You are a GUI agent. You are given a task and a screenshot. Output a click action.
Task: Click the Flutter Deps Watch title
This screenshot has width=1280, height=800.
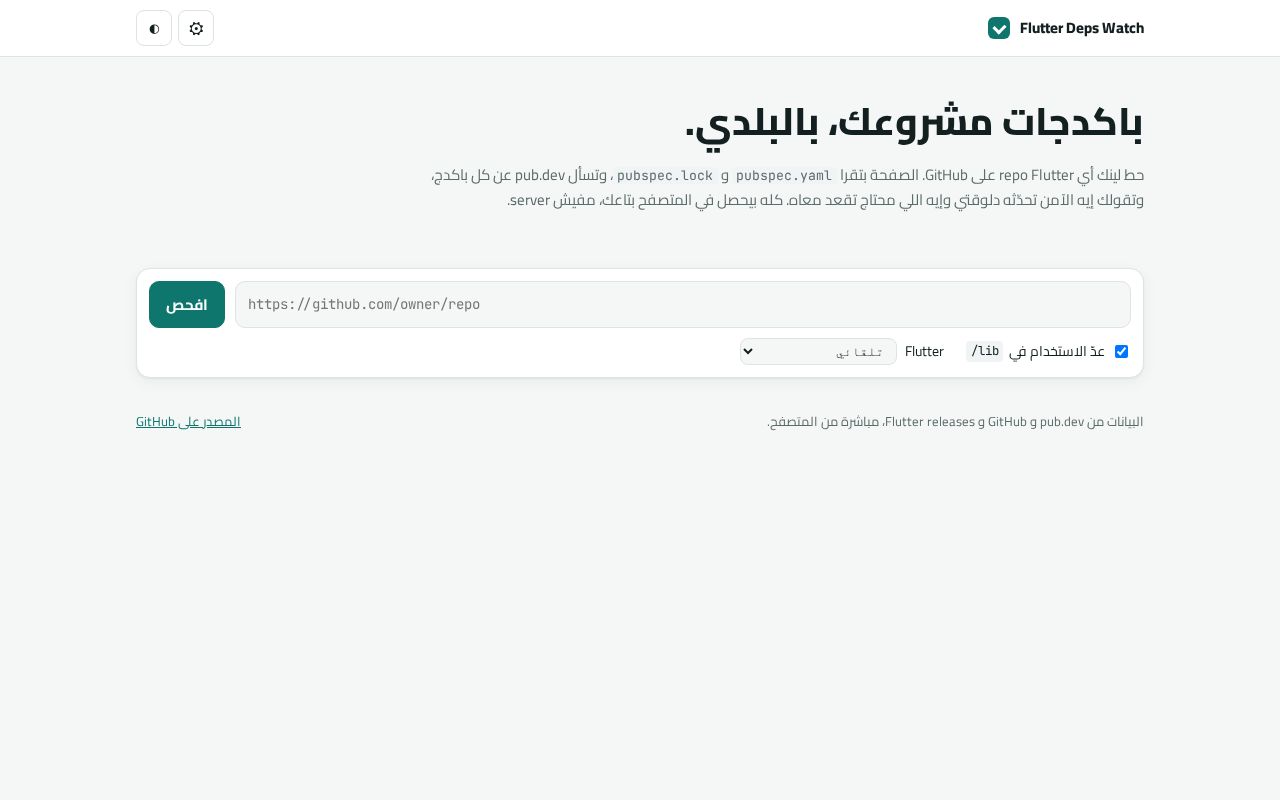tap(1082, 28)
